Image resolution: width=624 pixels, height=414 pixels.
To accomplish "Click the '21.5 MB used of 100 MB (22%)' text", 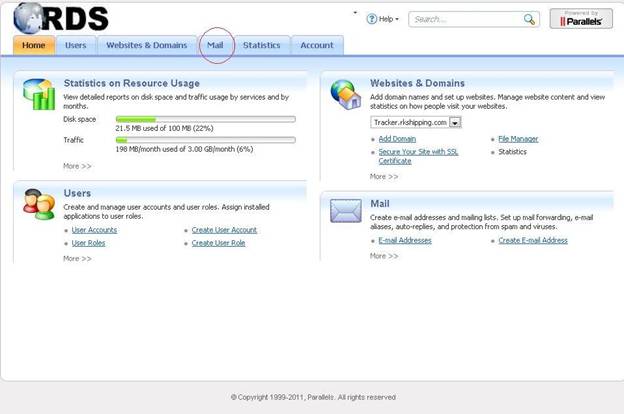I will point(164,129).
